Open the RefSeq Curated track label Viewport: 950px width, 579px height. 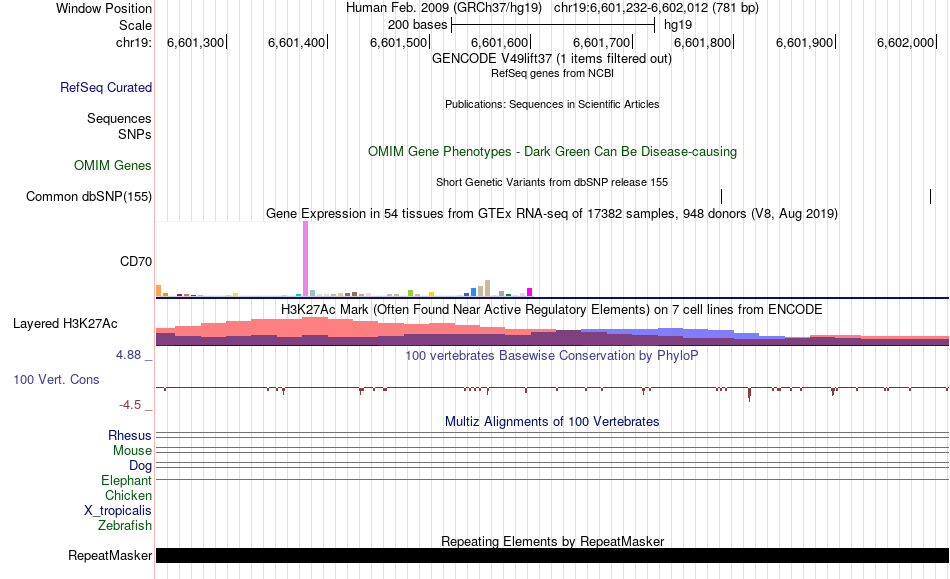[106, 87]
